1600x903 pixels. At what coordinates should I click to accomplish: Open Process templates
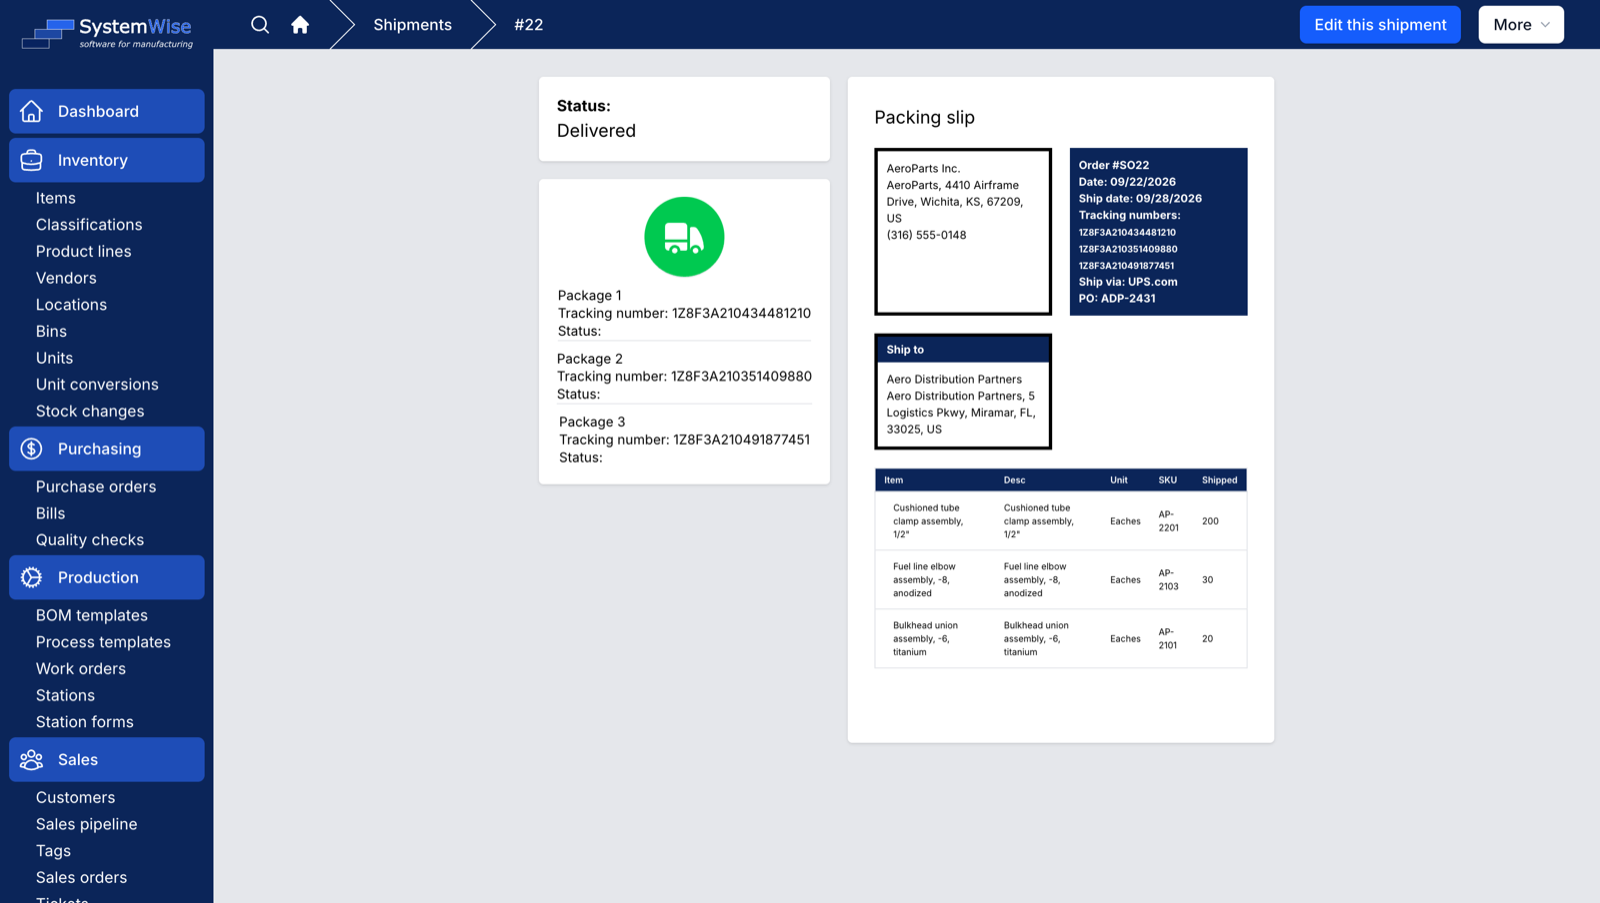[x=103, y=642]
